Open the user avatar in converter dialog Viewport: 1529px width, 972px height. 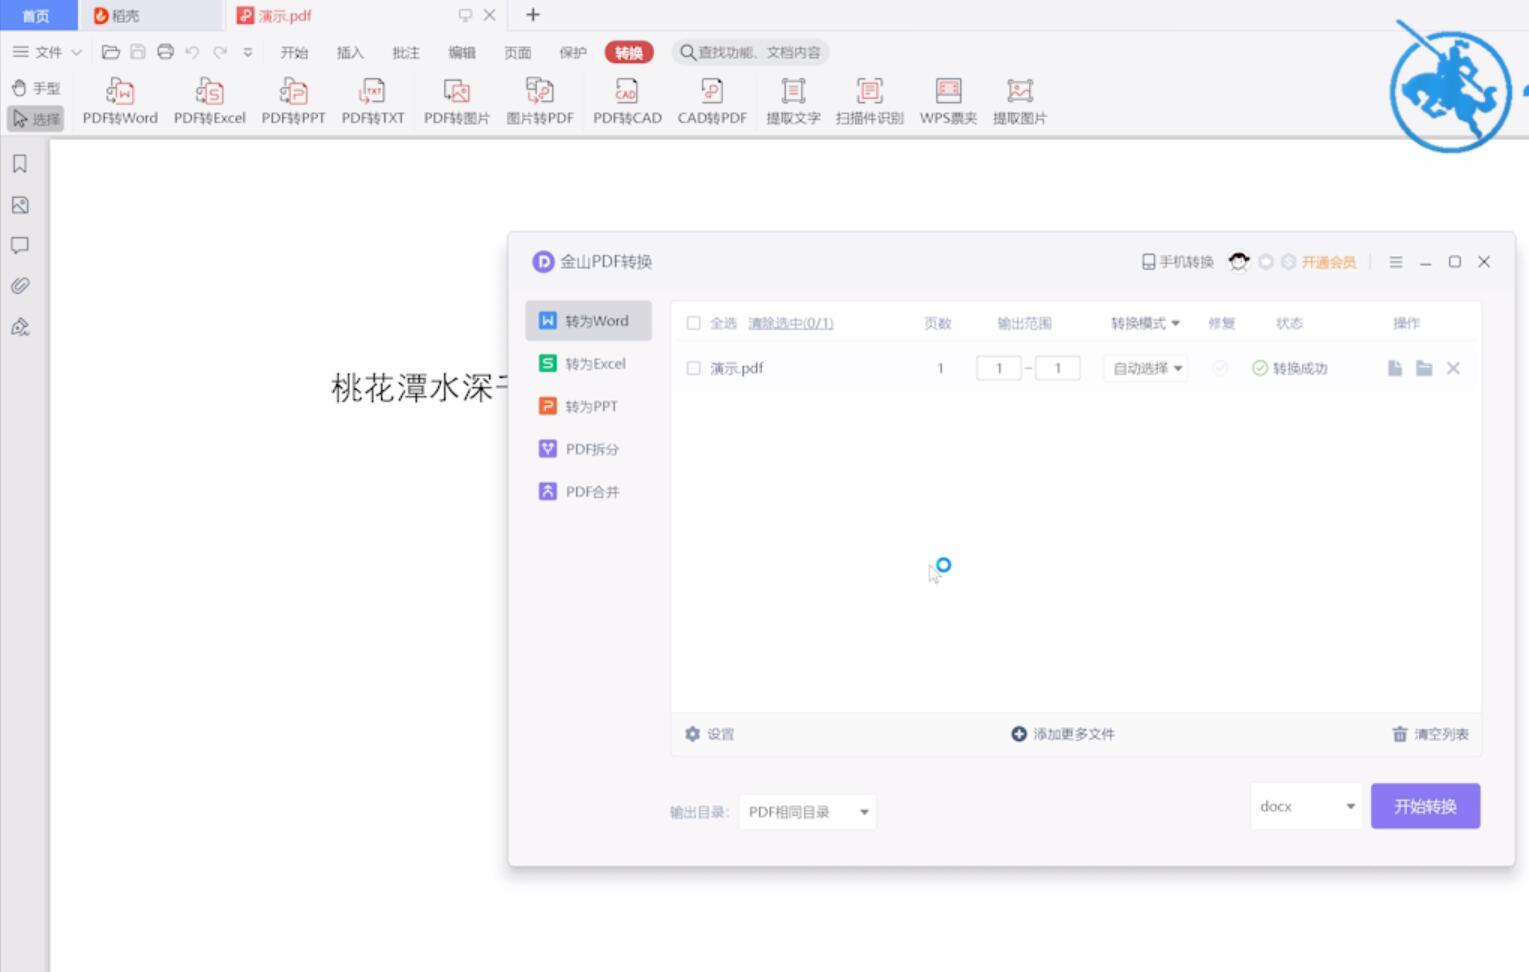[x=1239, y=262]
